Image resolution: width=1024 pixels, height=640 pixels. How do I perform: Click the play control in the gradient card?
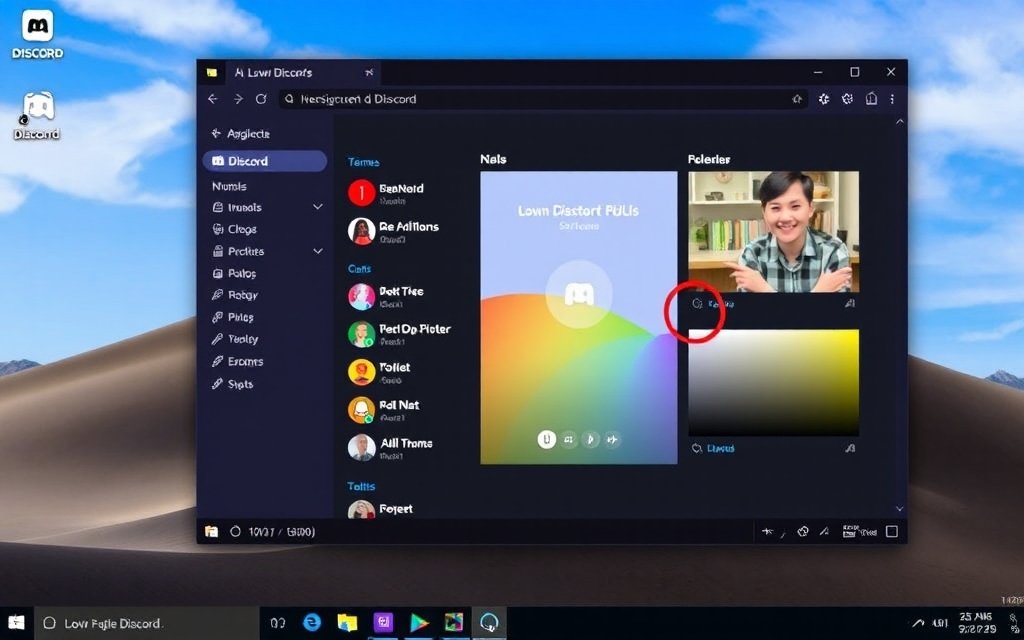pyautogui.click(x=590, y=440)
